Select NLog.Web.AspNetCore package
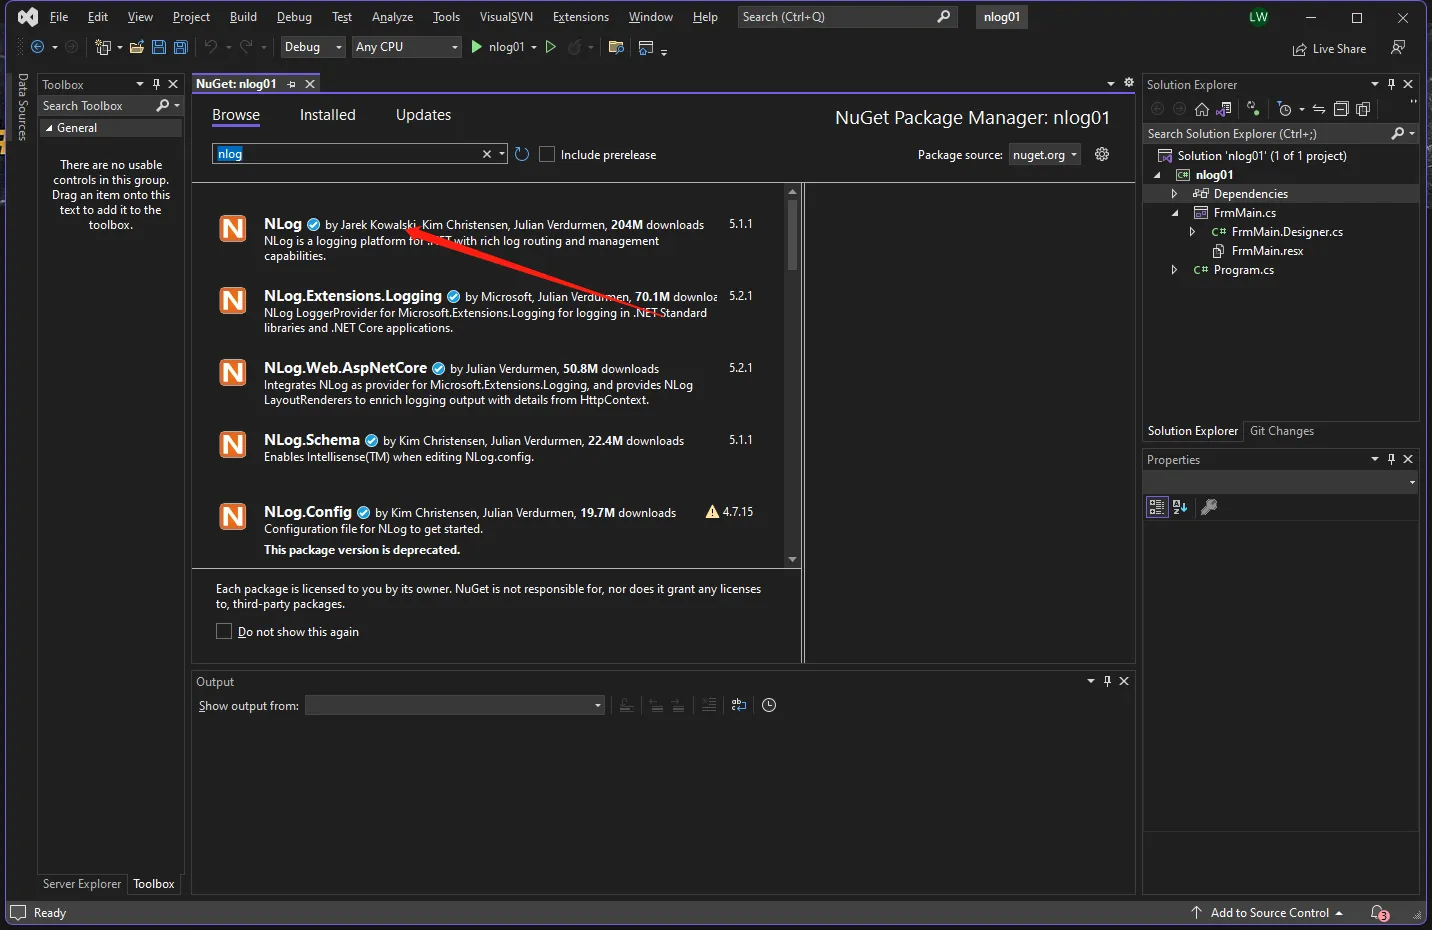 click(x=488, y=384)
